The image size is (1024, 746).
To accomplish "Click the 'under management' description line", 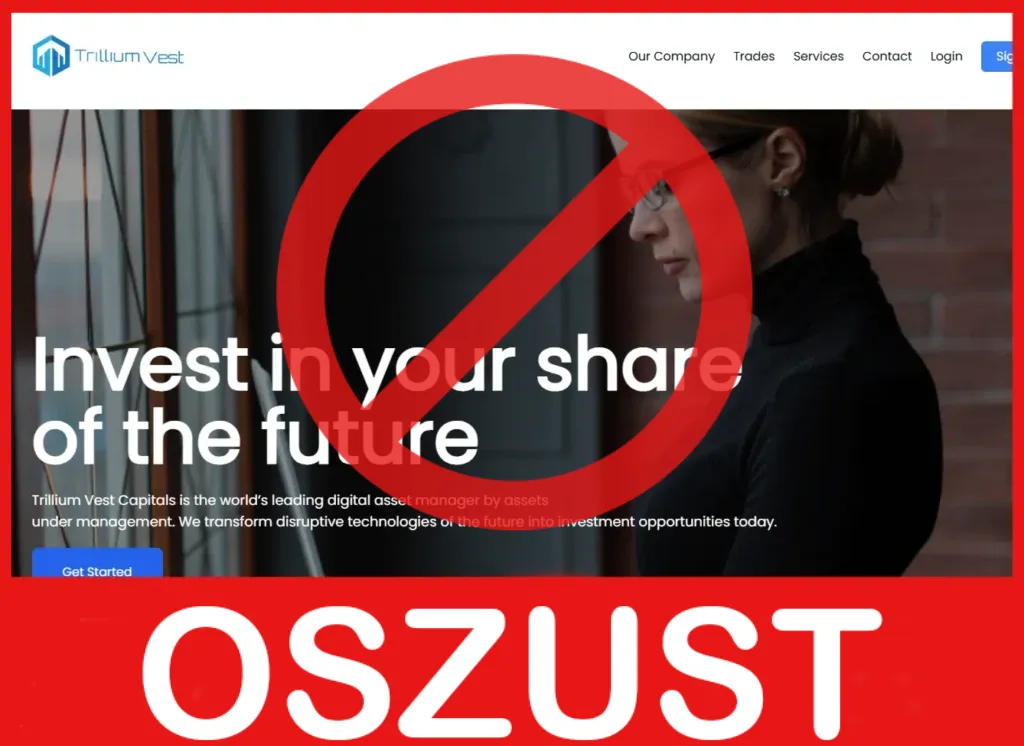I will [404, 521].
